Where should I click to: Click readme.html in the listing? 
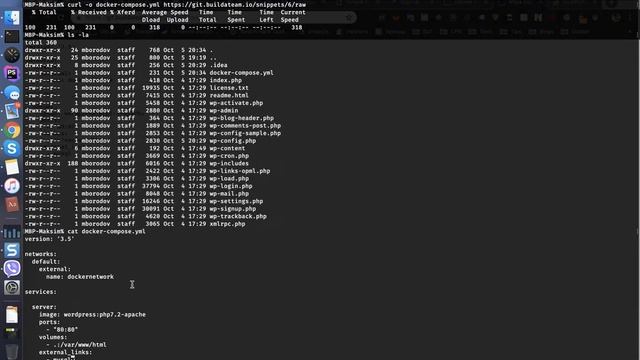click(x=229, y=96)
